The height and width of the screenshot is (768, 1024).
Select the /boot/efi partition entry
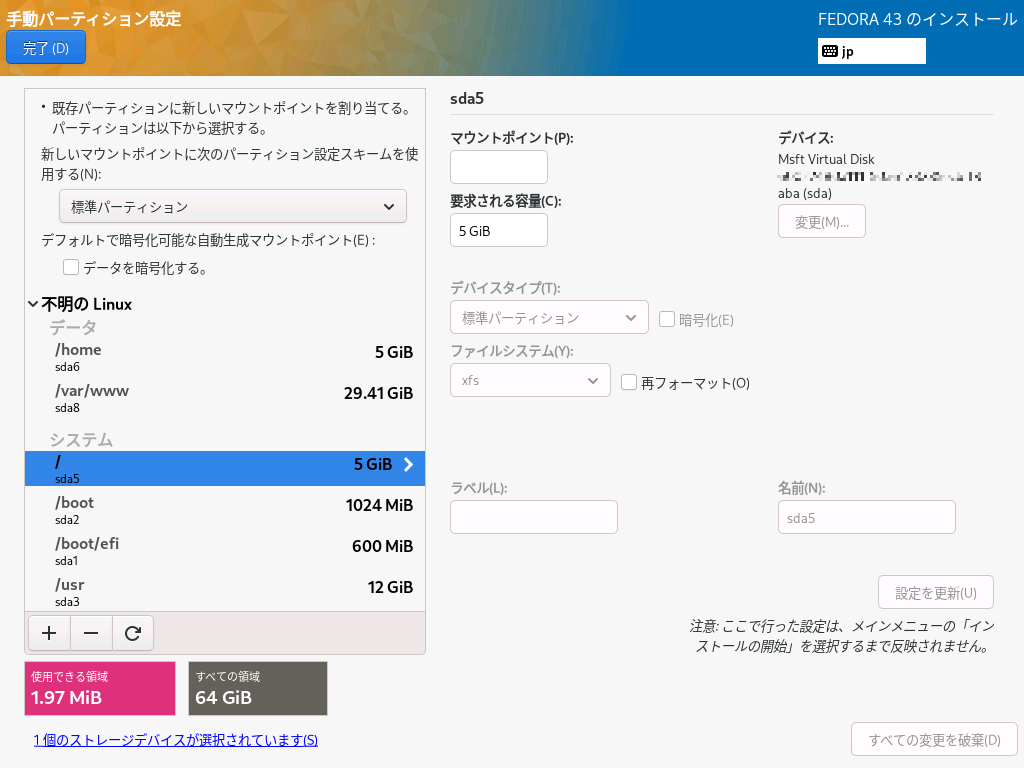point(225,552)
